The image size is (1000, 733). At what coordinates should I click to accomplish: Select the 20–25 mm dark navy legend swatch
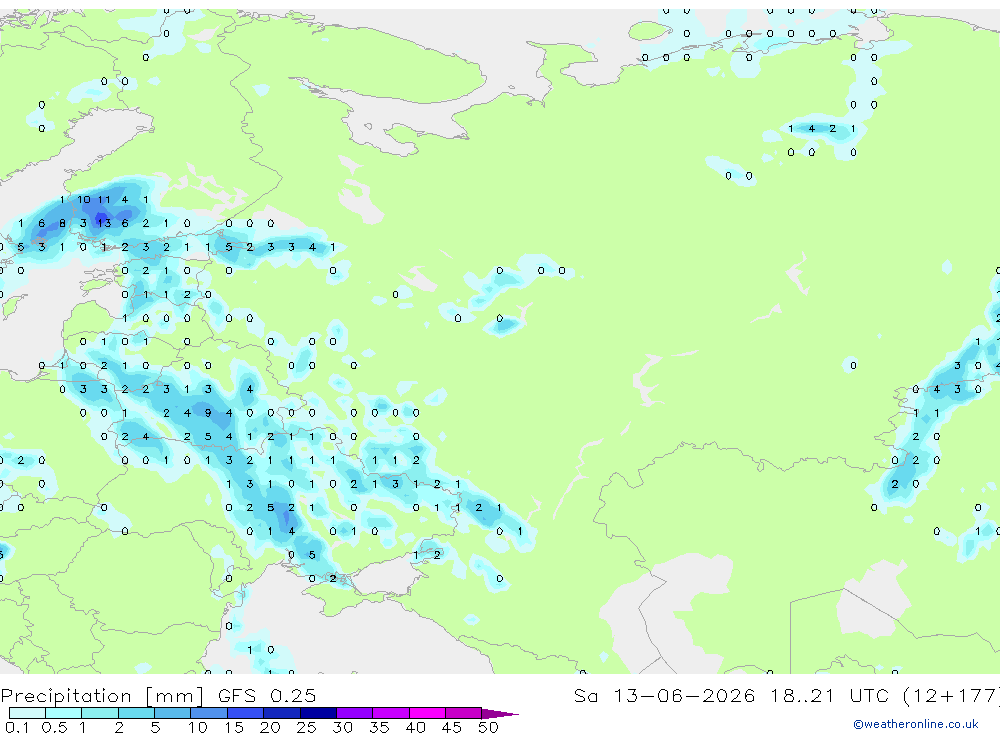281,713
